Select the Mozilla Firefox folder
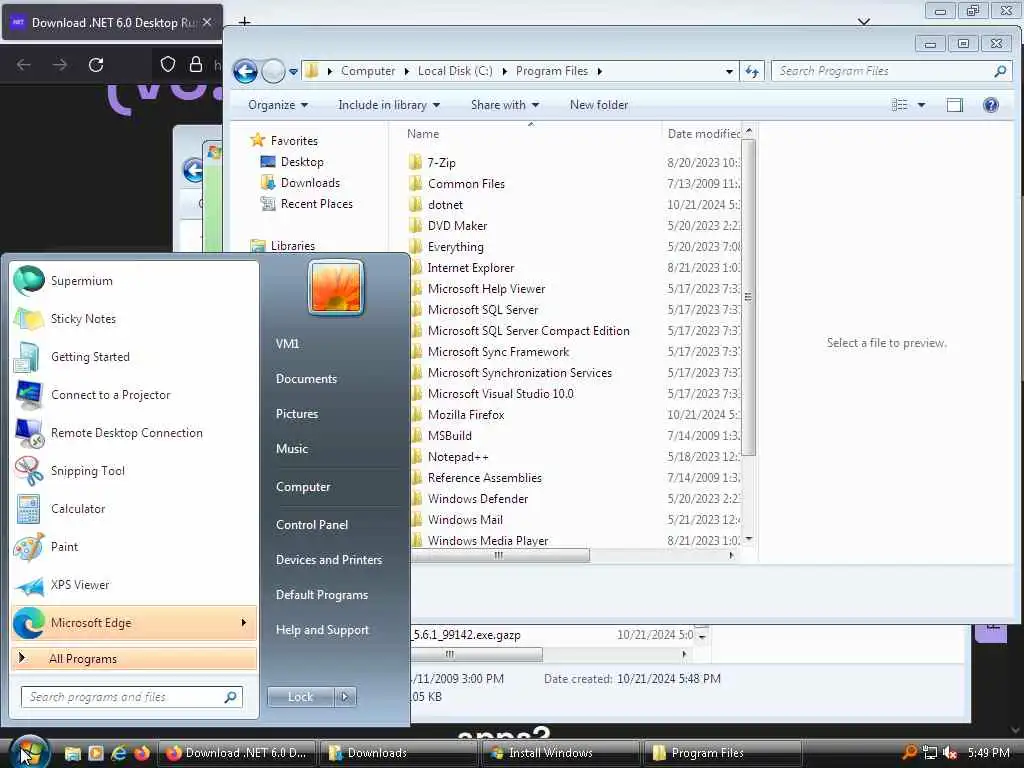 tap(466, 415)
